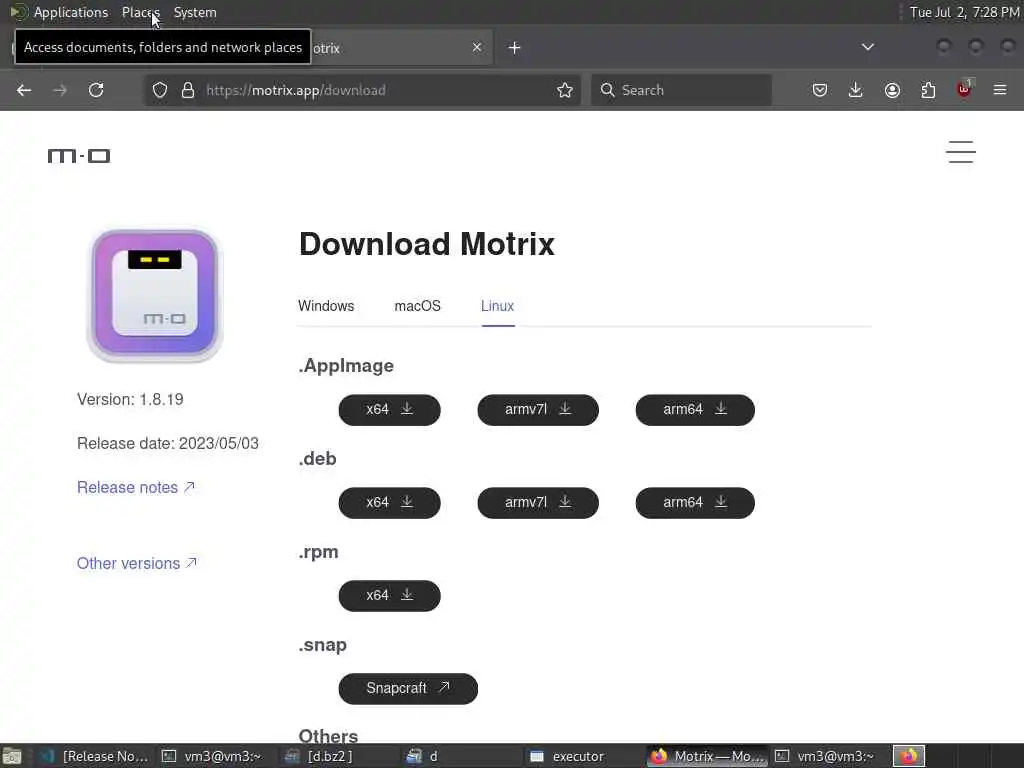Switch to the taskbar window named d
The image size is (1024, 768).
(x=462, y=756)
